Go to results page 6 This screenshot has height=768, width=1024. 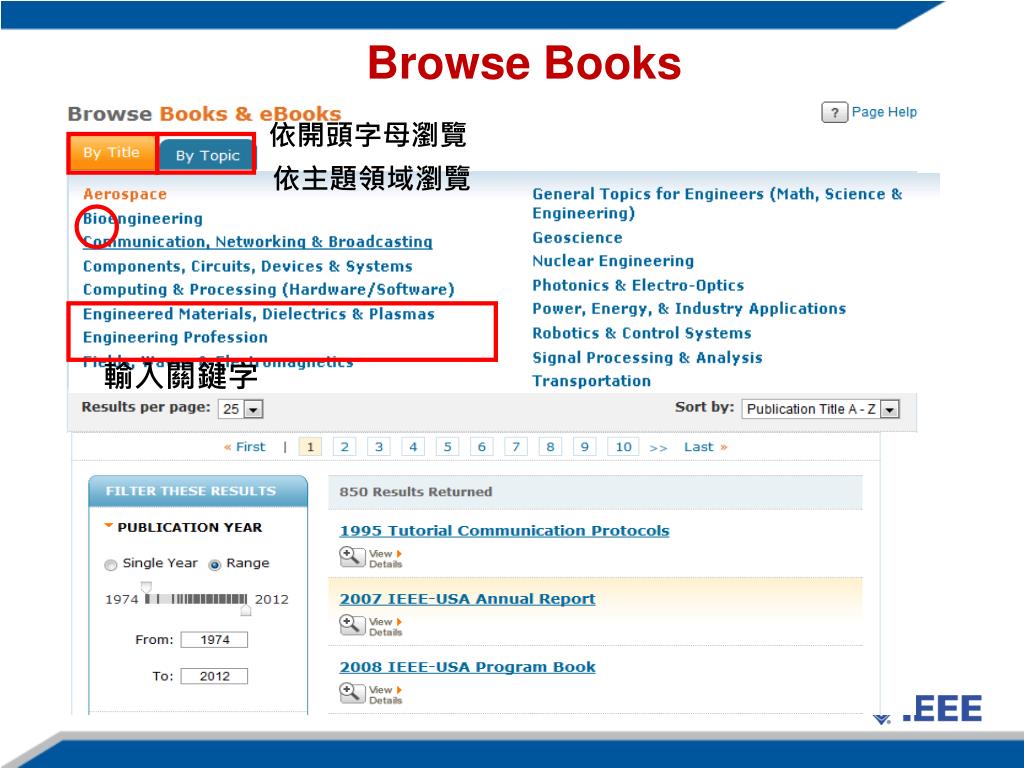click(x=482, y=447)
